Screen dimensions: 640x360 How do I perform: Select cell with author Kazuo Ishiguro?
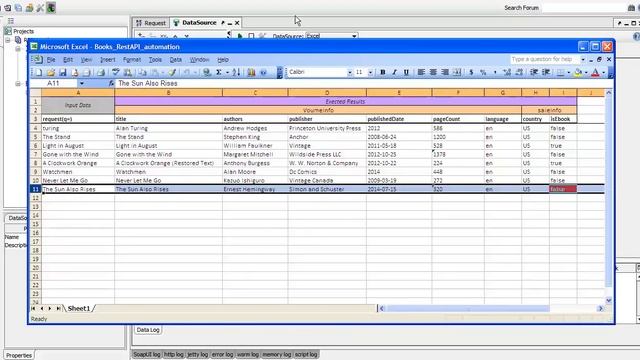click(x=255, y=180)
